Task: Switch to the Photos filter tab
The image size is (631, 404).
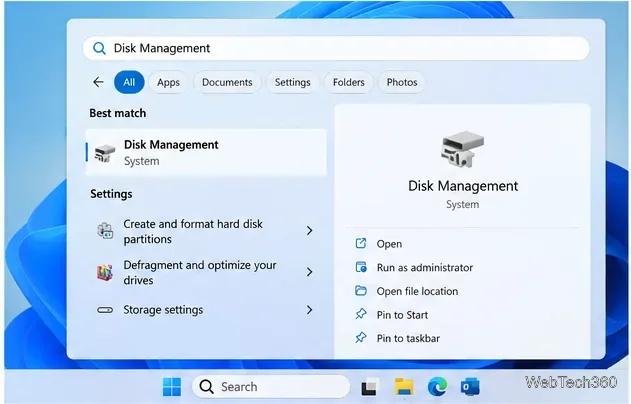Action: tap(402, 82)
